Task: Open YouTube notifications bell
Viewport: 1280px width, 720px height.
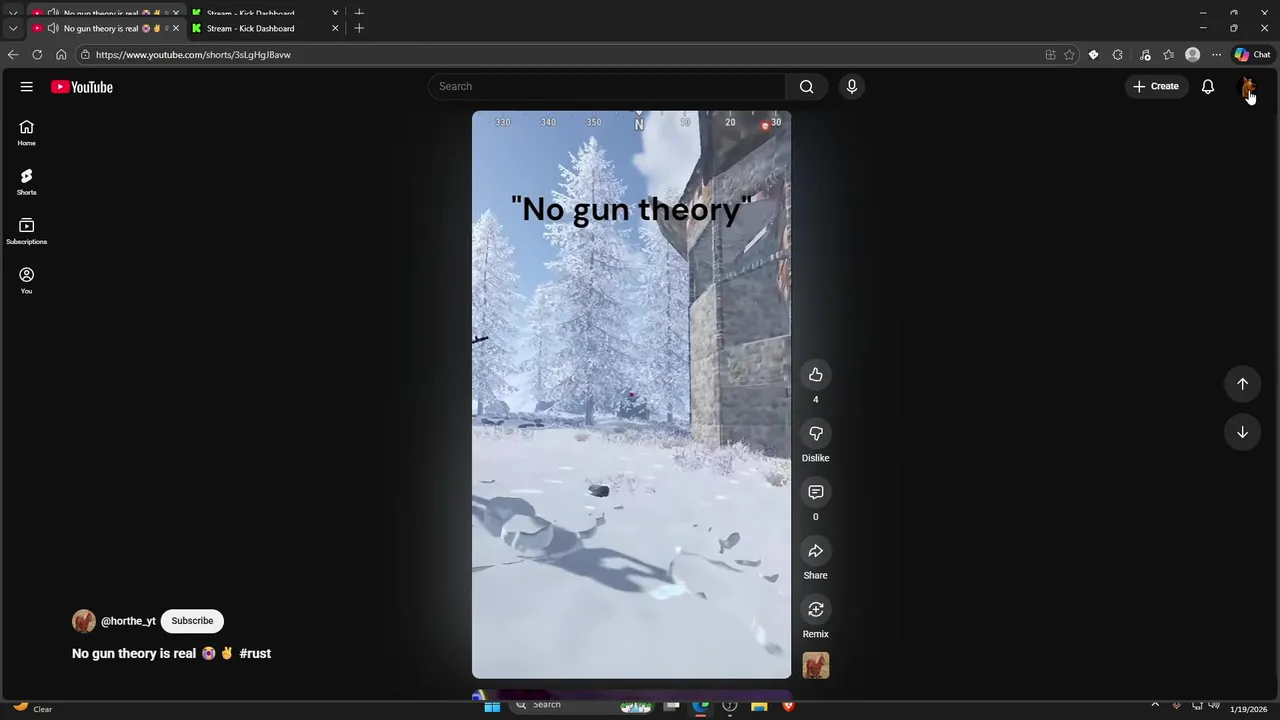Action: [x=1208, y=87]
